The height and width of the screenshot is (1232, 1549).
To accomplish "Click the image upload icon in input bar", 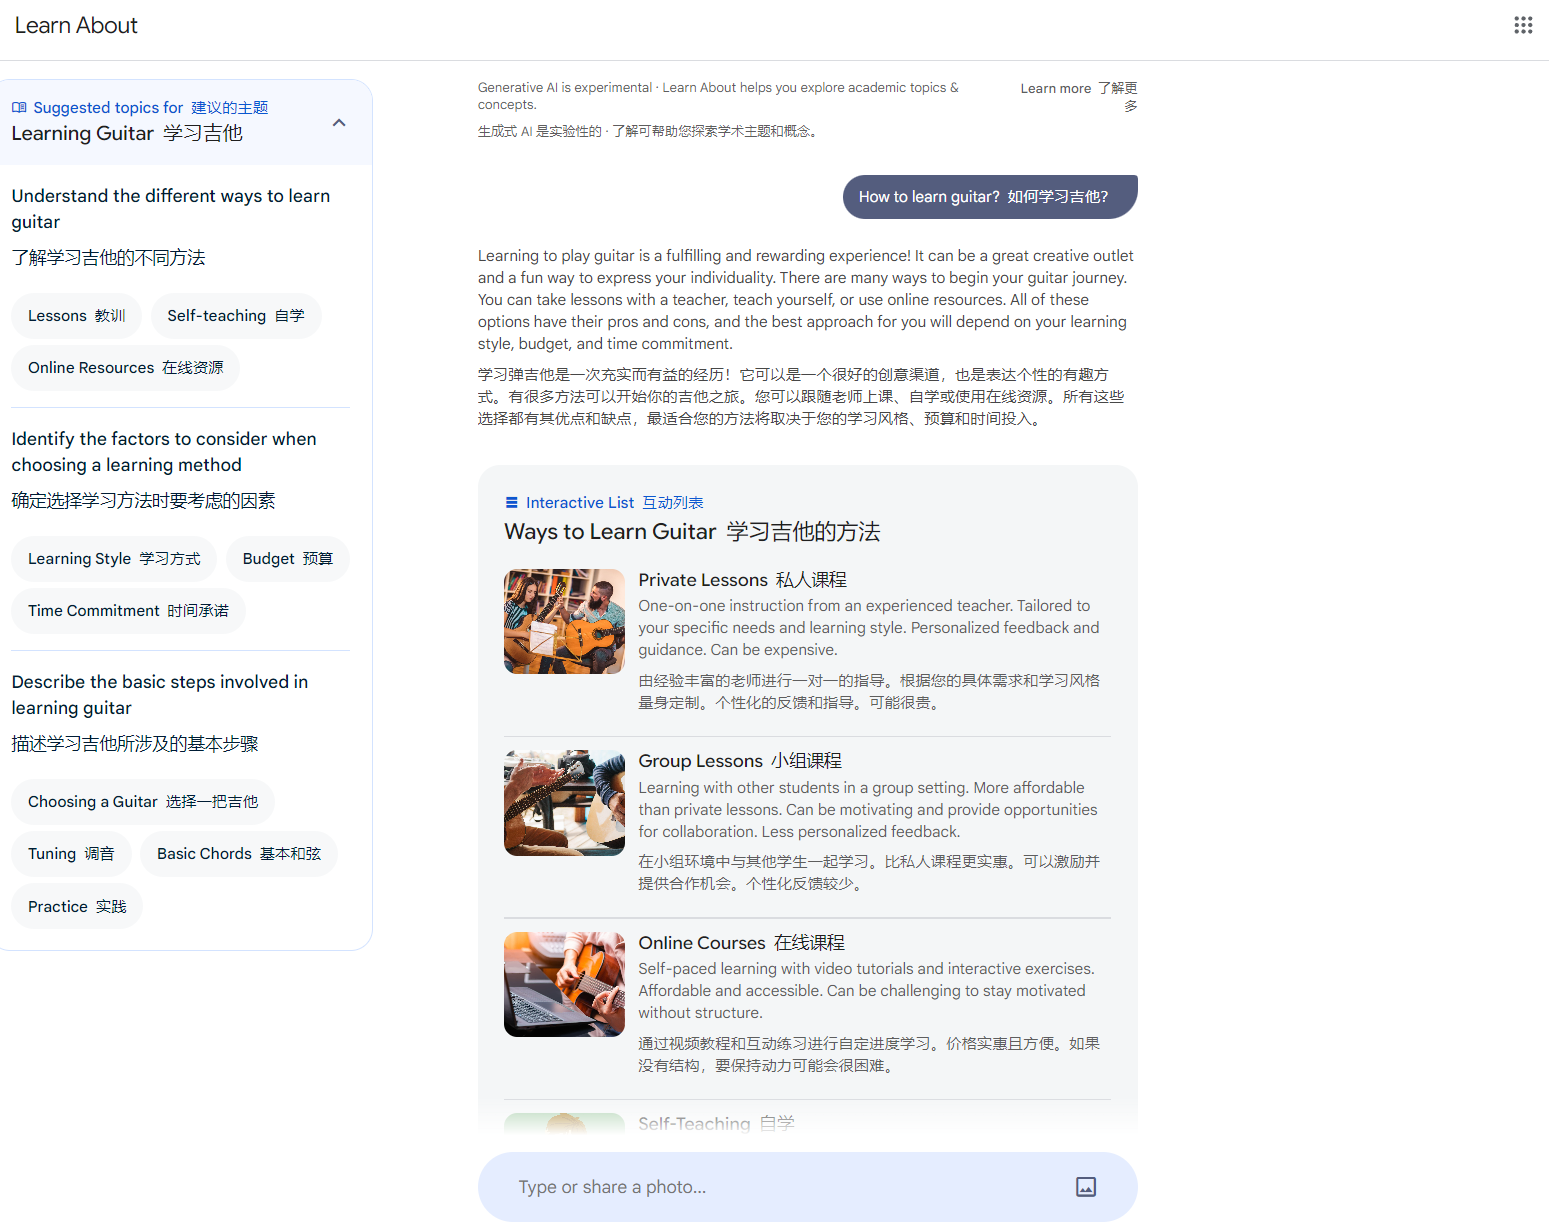I will (1086, 1187).
